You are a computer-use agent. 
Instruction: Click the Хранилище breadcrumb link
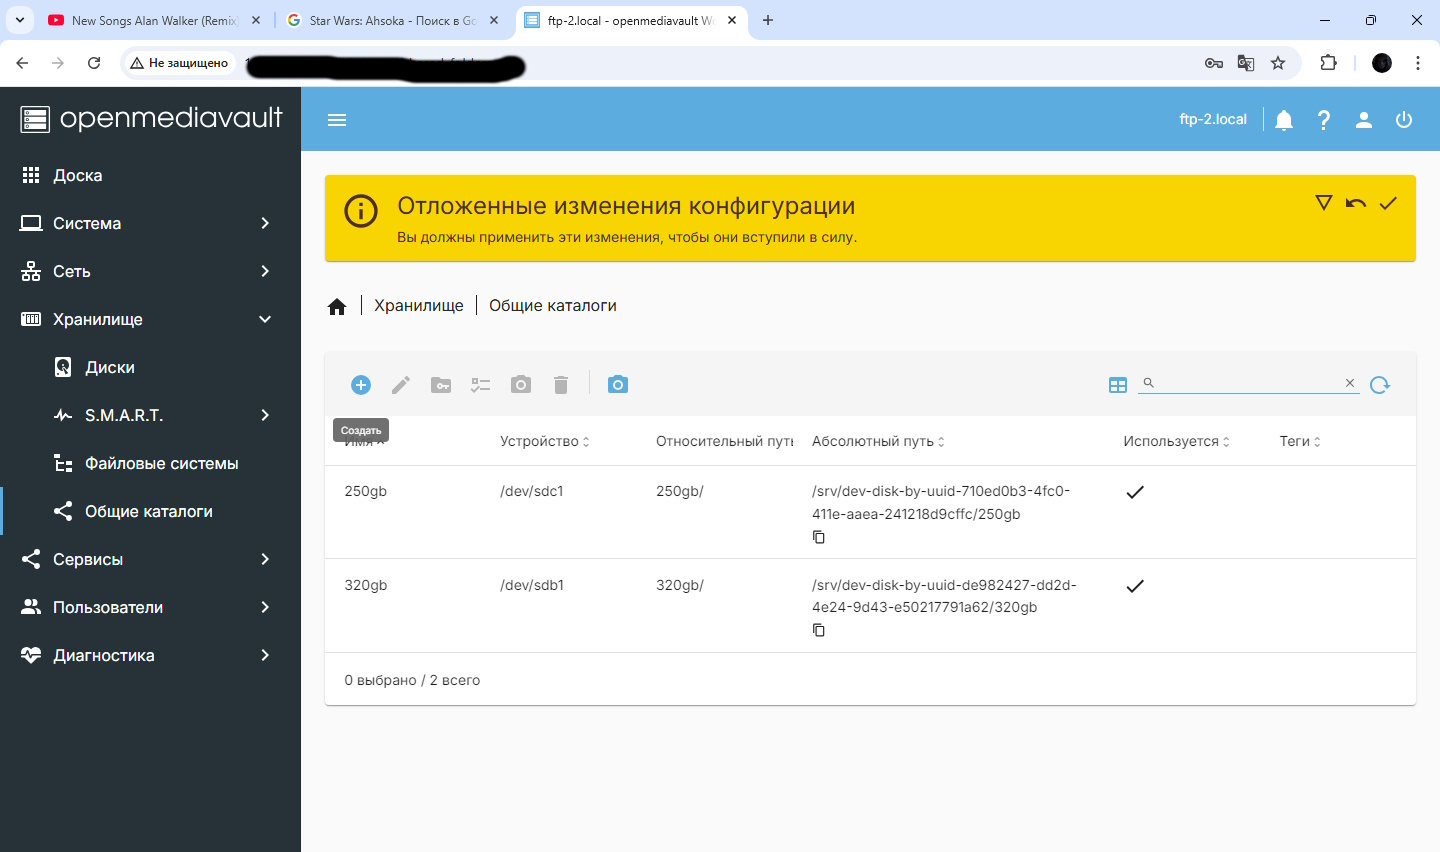(418, 306)
